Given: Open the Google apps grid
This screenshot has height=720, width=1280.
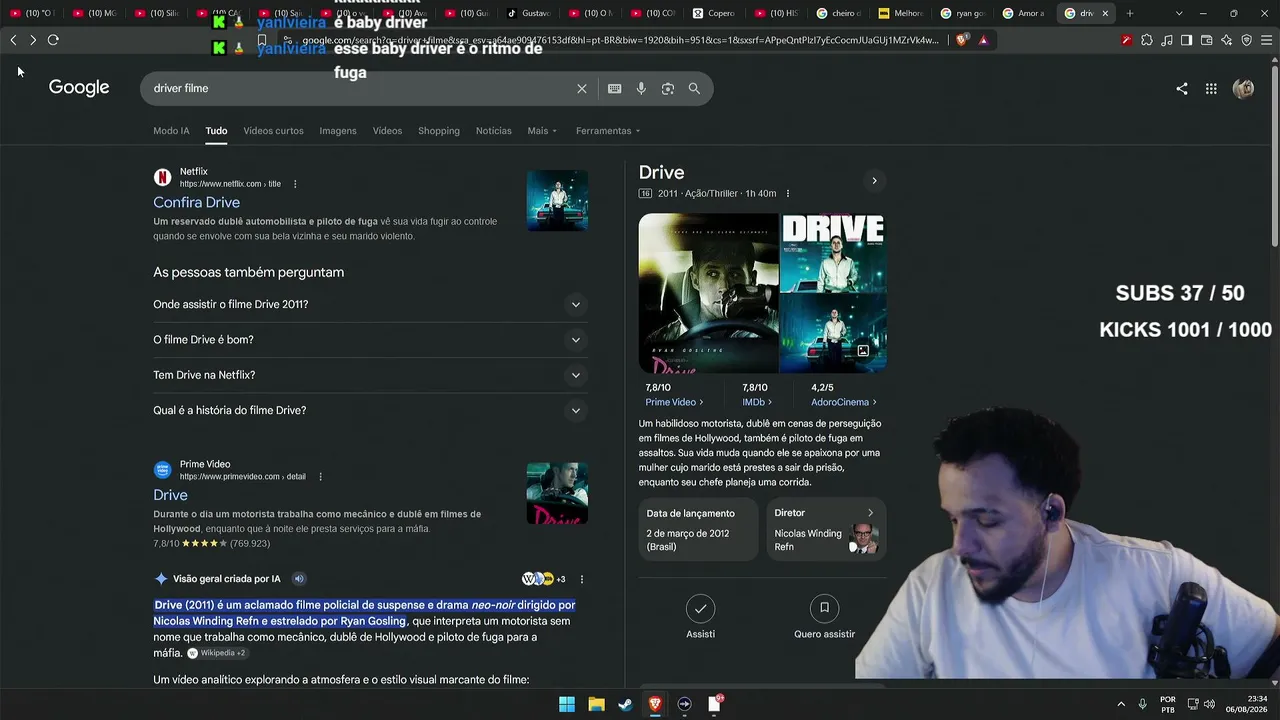Looking at the screenshot, I should point(1211,88).
